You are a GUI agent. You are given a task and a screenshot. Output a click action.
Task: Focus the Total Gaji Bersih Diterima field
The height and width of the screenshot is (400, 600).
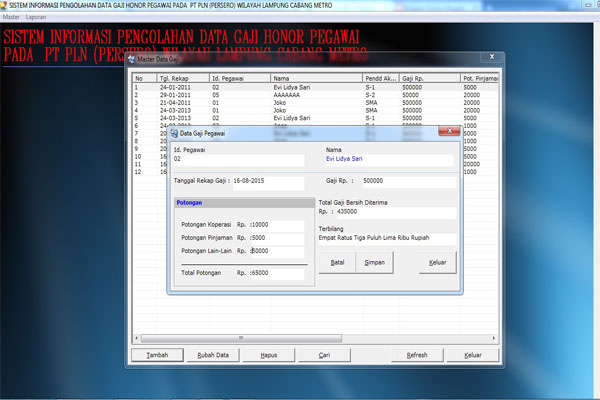[x=396, y=212]
